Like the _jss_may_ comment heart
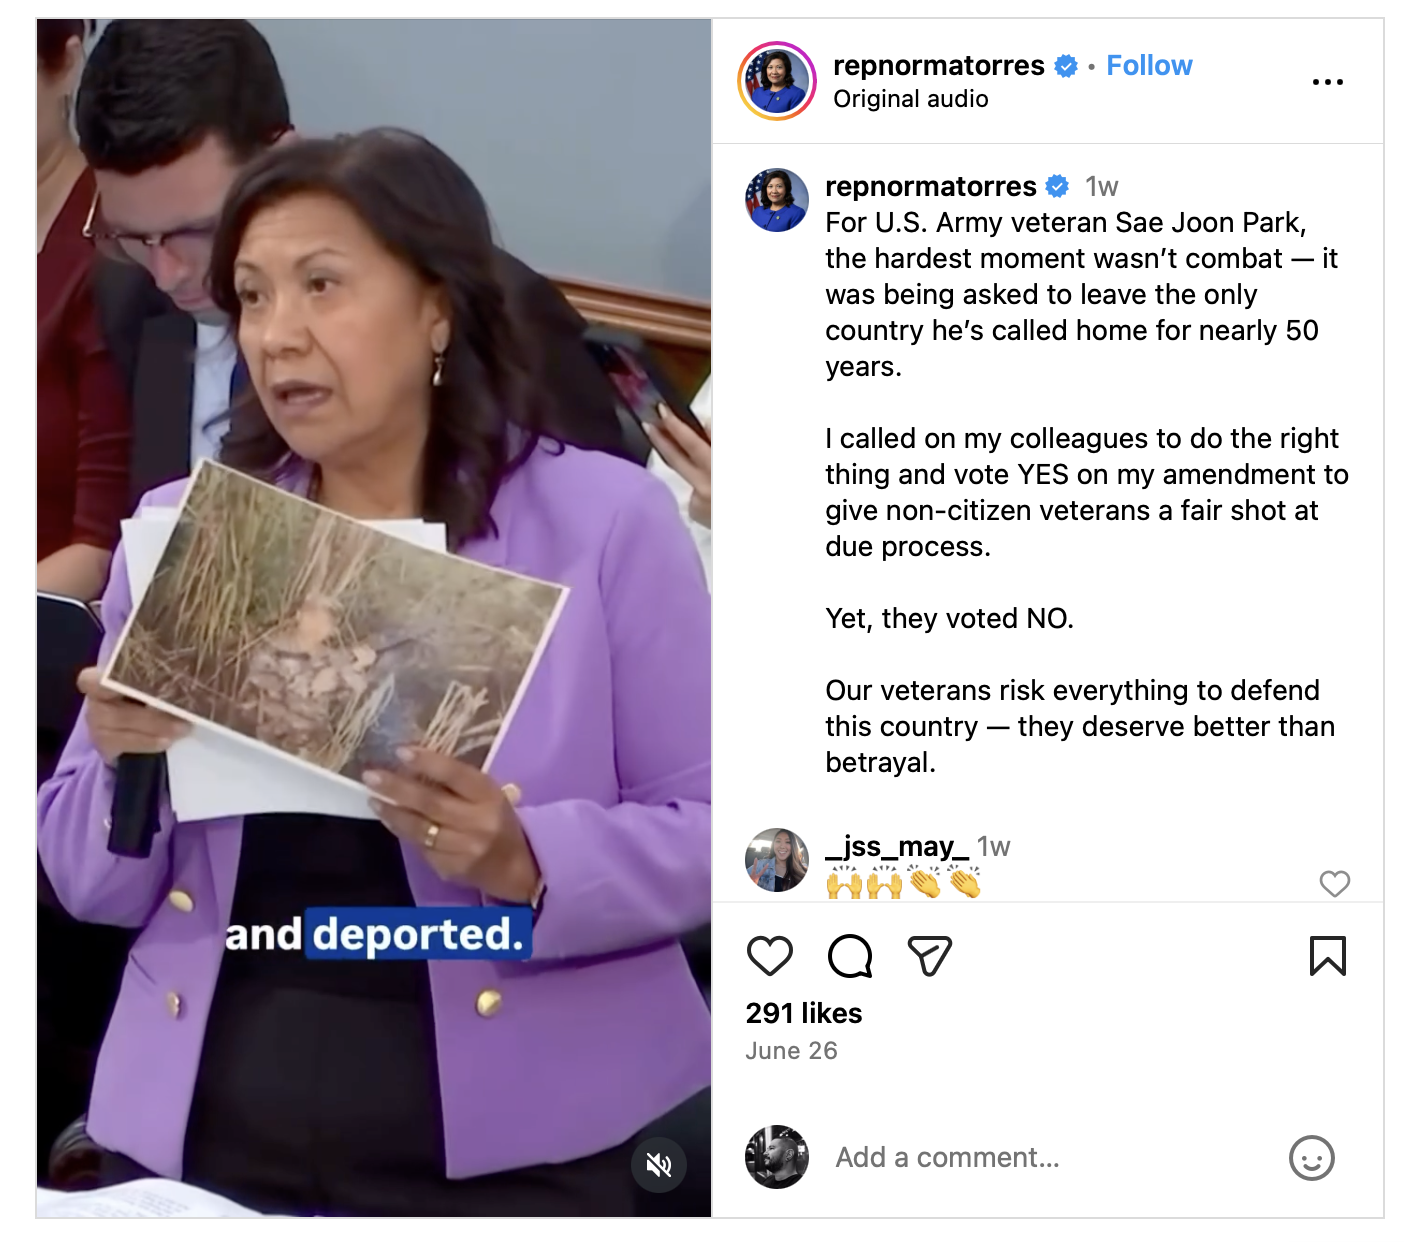The height and width of the screenshot is (1242, 1404). [x=1335, y=883]
